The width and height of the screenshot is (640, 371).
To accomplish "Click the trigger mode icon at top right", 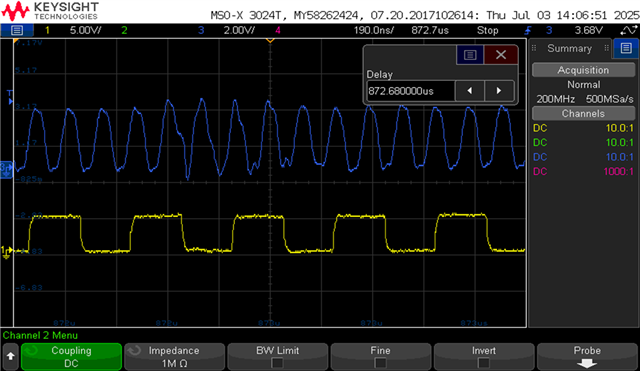I will pos(629,30).
